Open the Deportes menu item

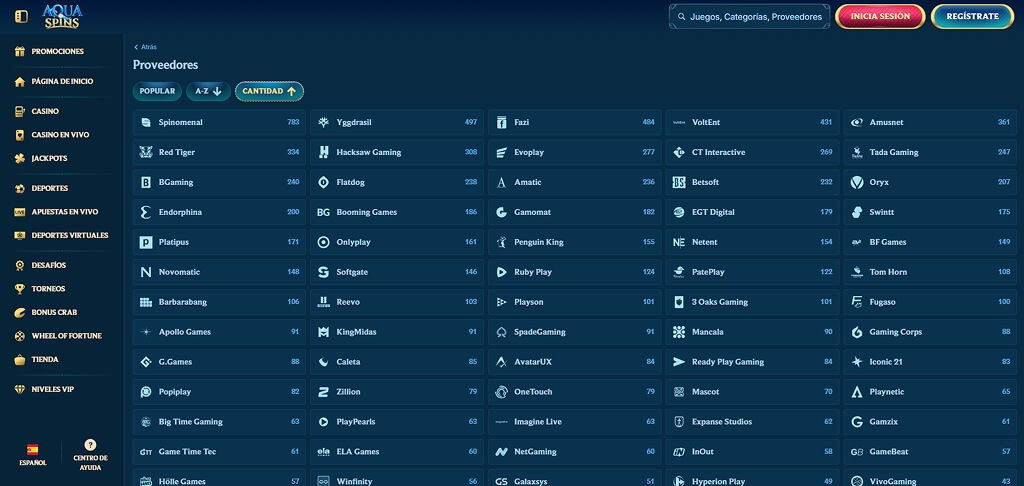(x=50, y=189)
